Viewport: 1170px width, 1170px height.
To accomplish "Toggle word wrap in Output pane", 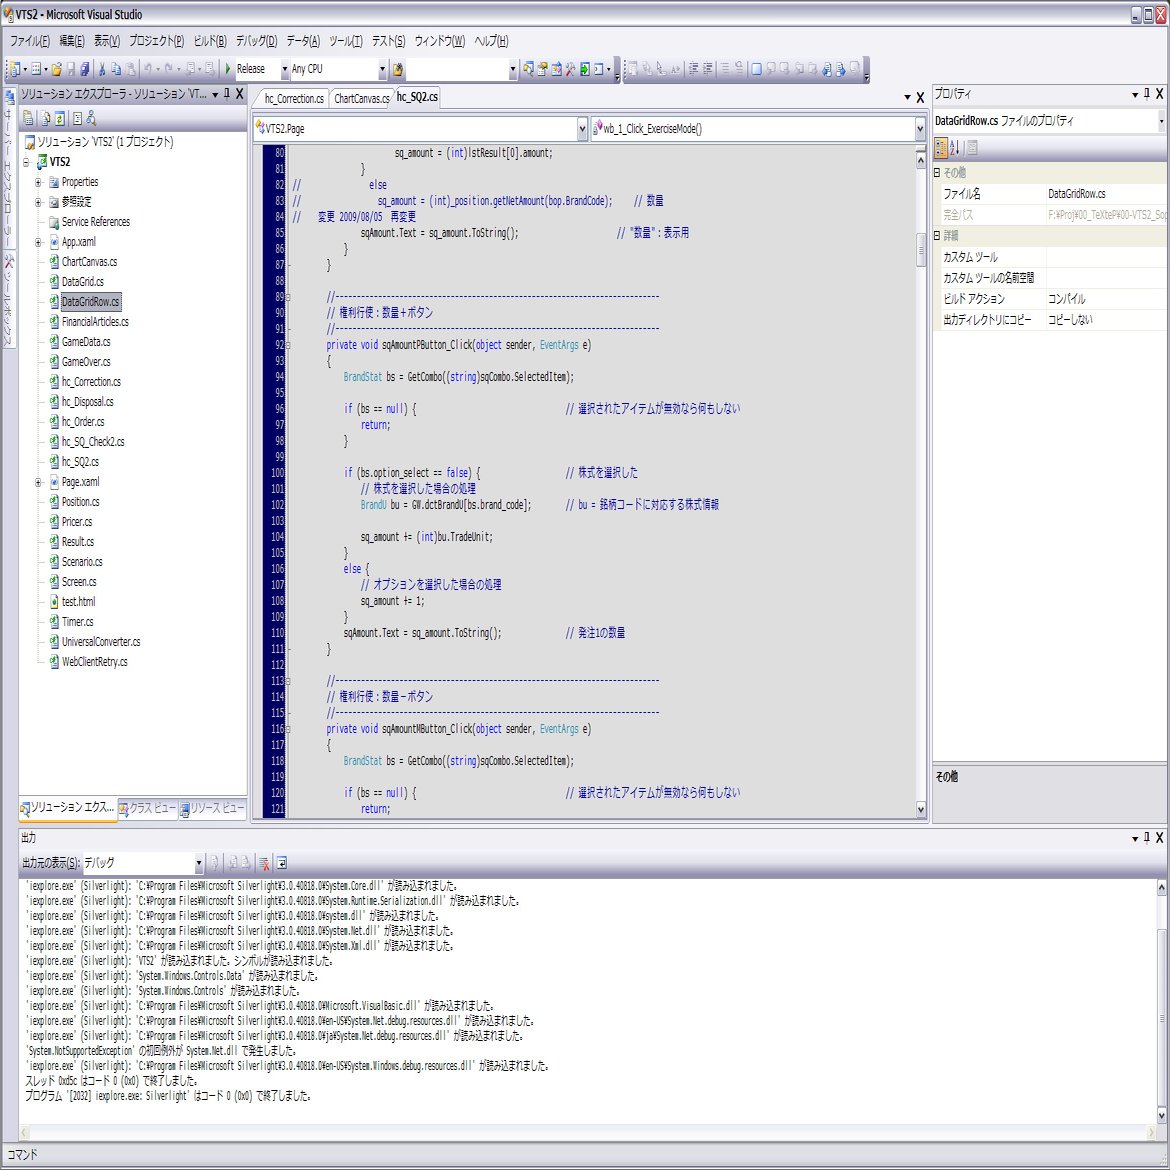I will click(282, 863).
